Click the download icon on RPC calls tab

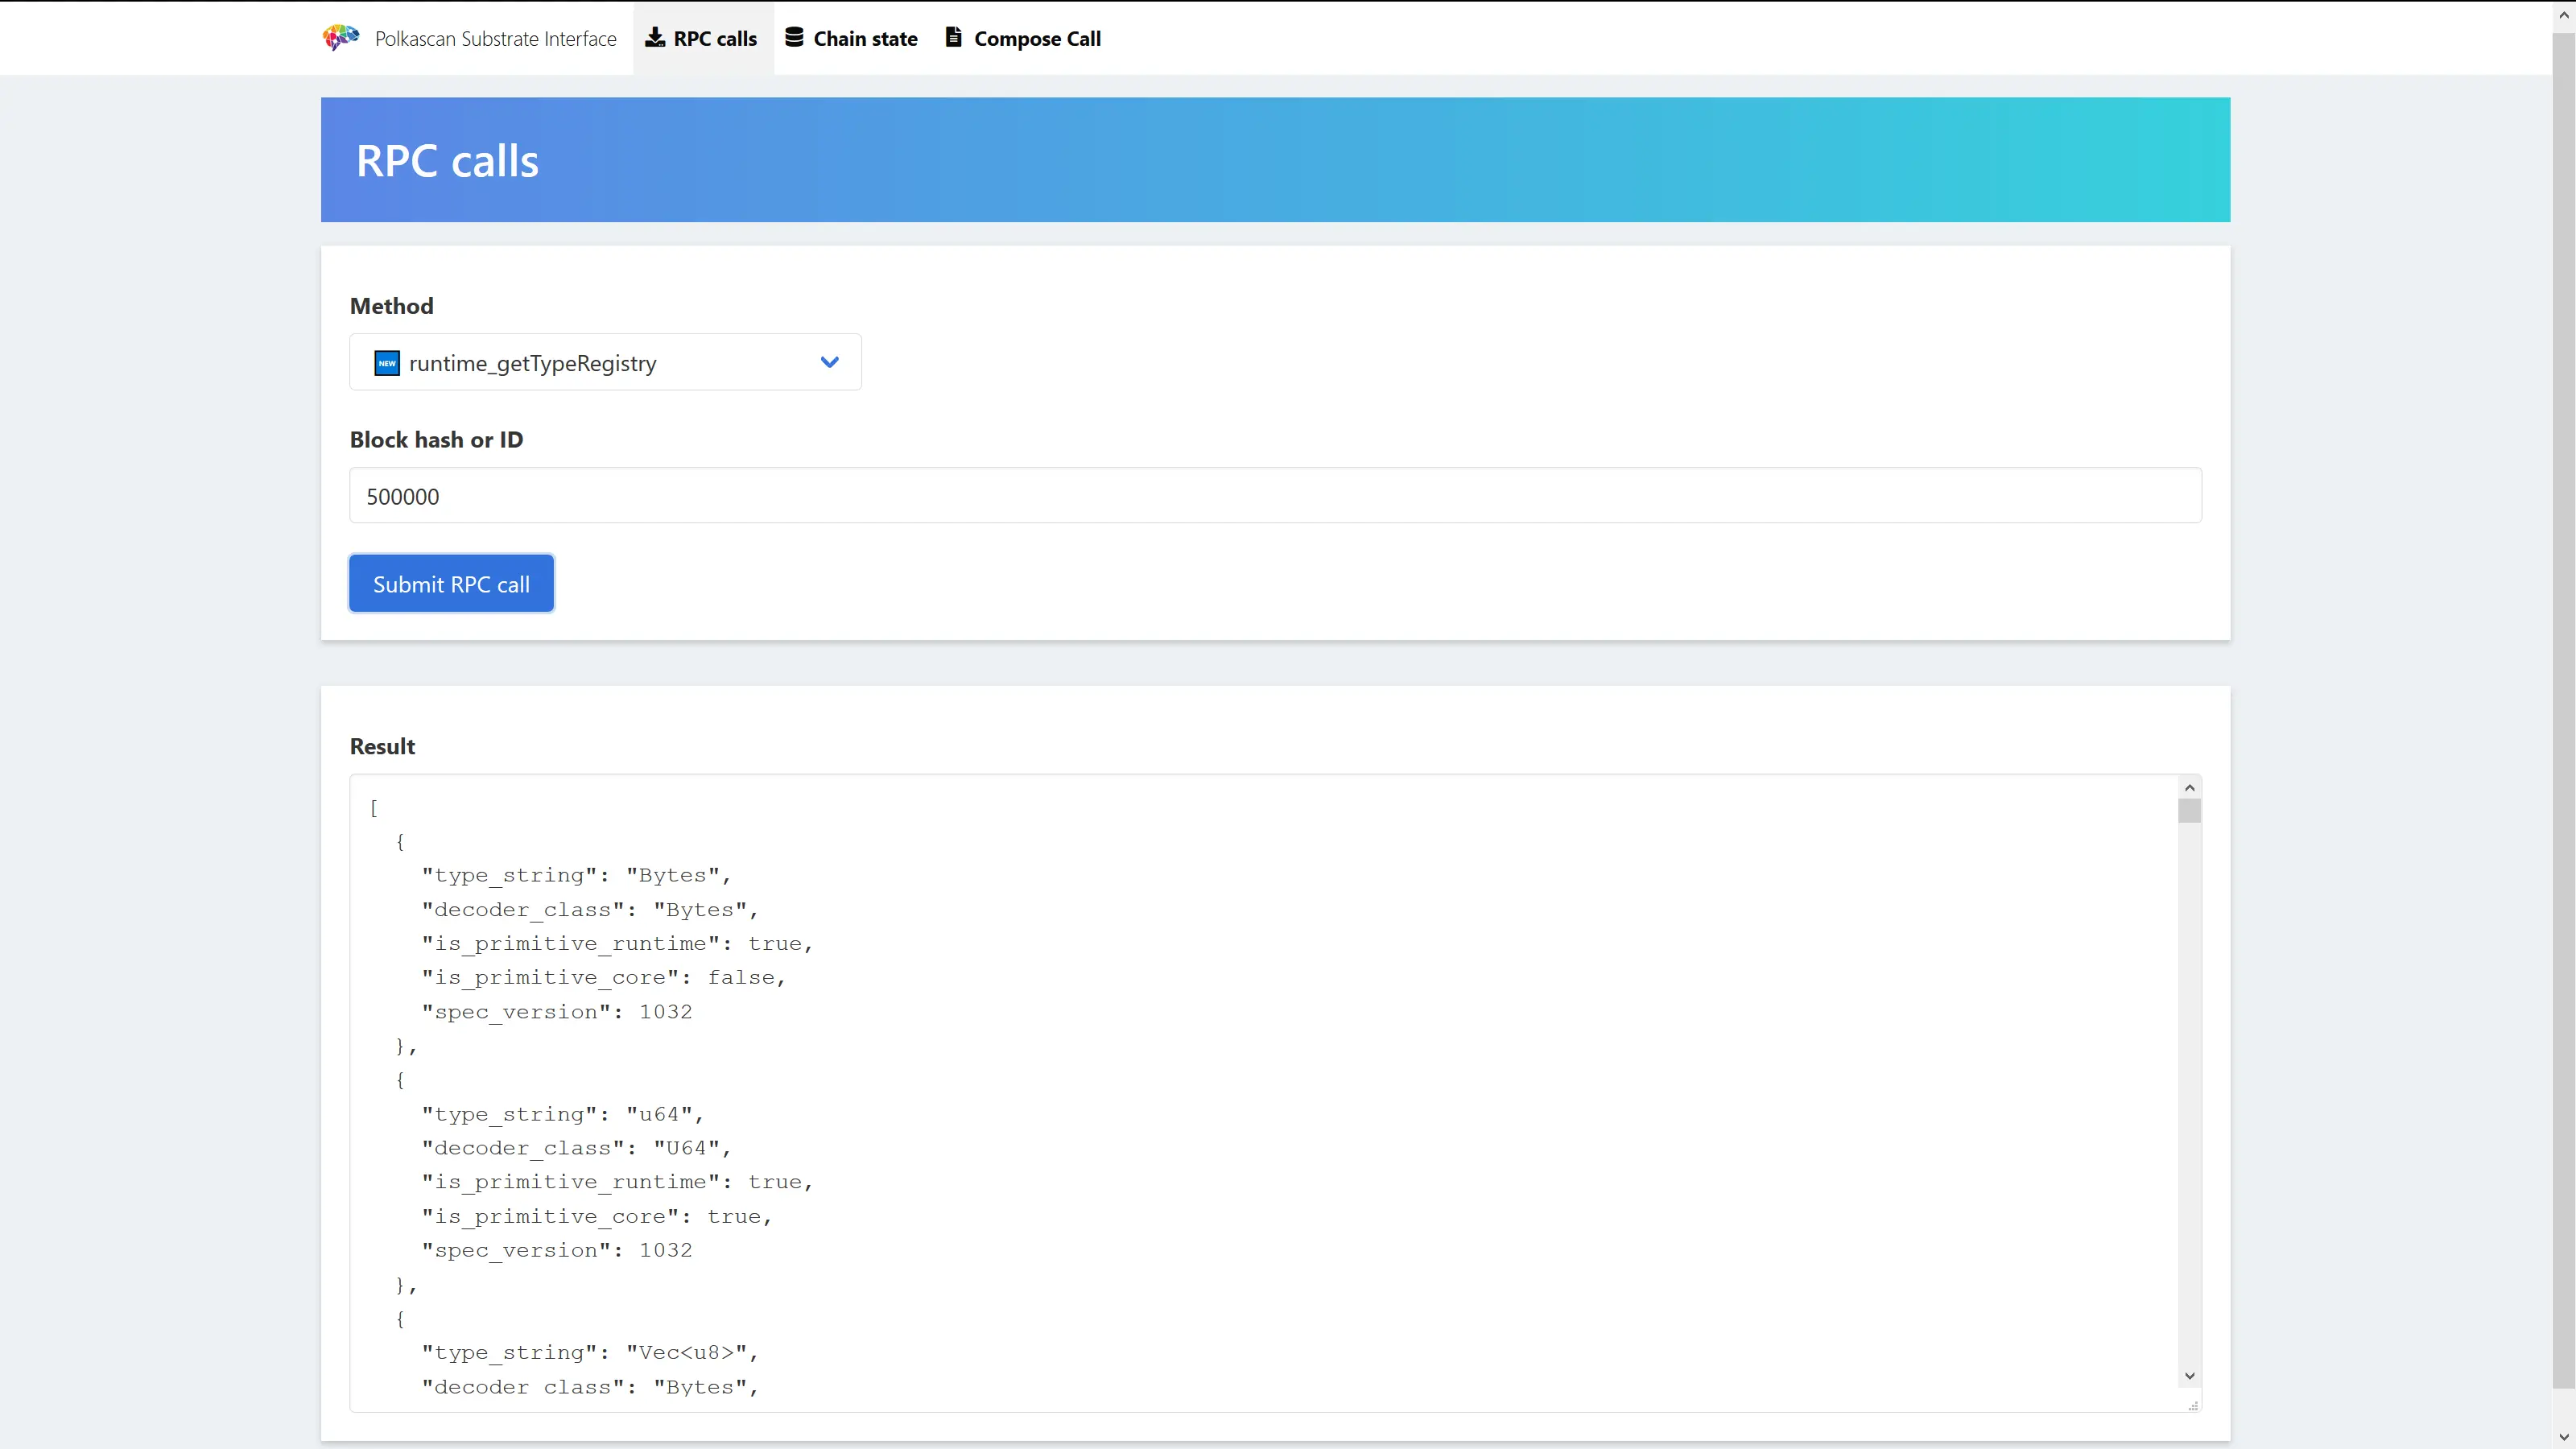[x=654, y=37]
